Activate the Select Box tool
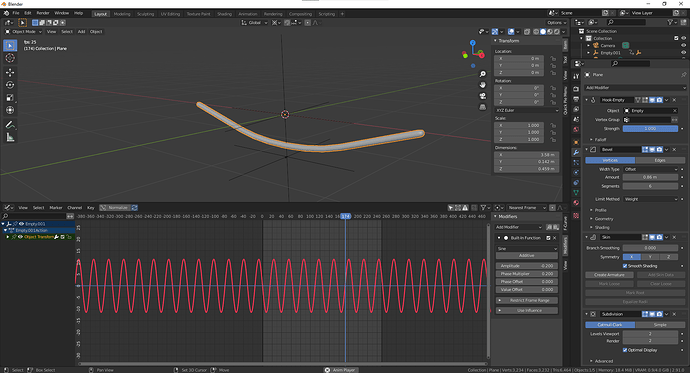 [10, 45]
